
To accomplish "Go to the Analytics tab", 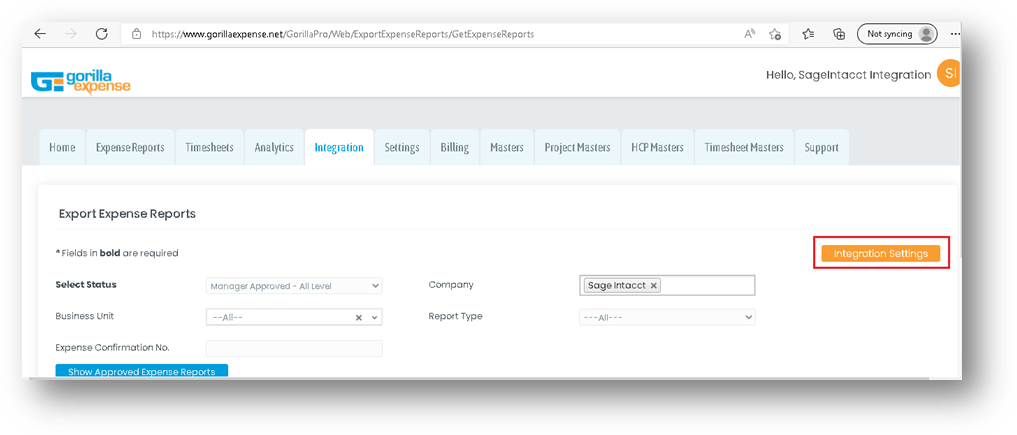I will (x=274, y=147).
